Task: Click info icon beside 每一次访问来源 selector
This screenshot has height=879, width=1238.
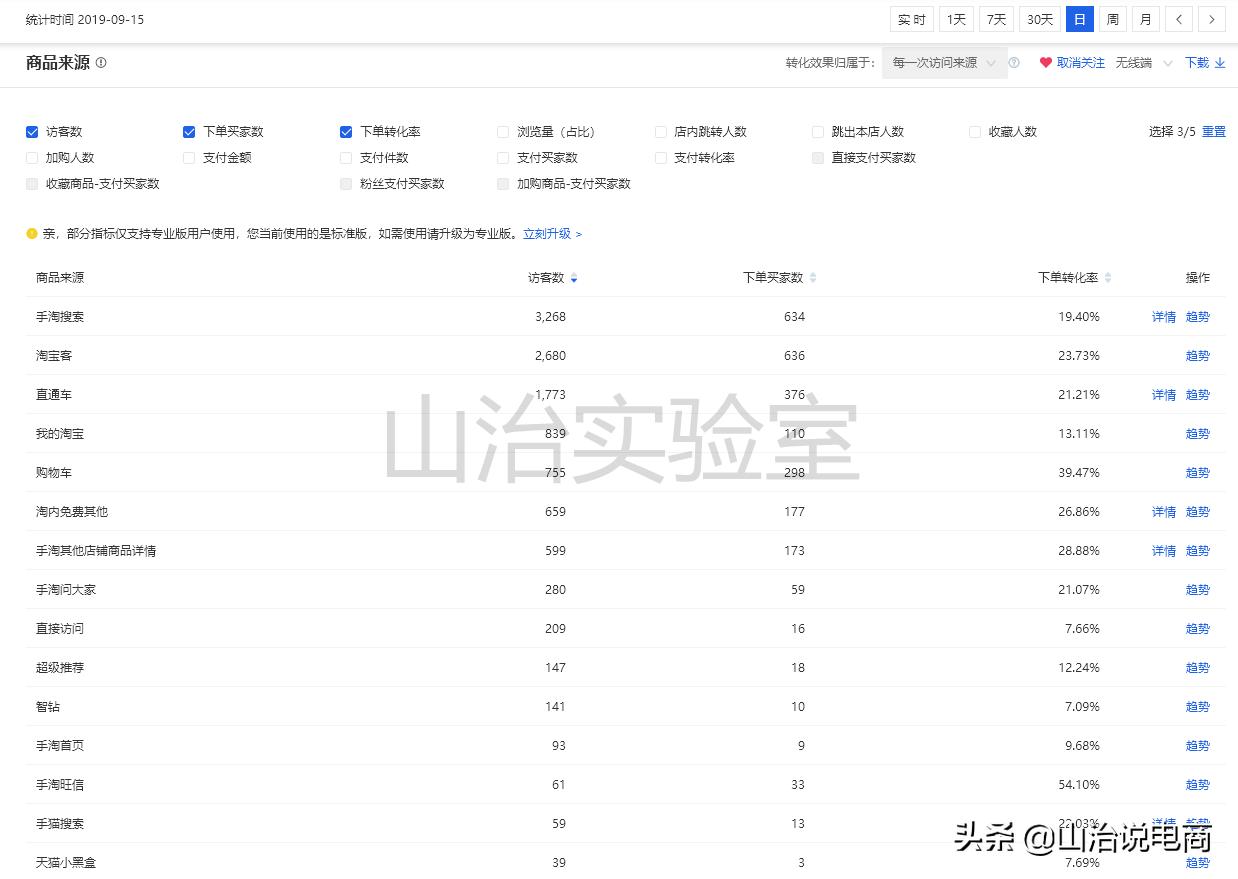Action: coord(1014,62)
